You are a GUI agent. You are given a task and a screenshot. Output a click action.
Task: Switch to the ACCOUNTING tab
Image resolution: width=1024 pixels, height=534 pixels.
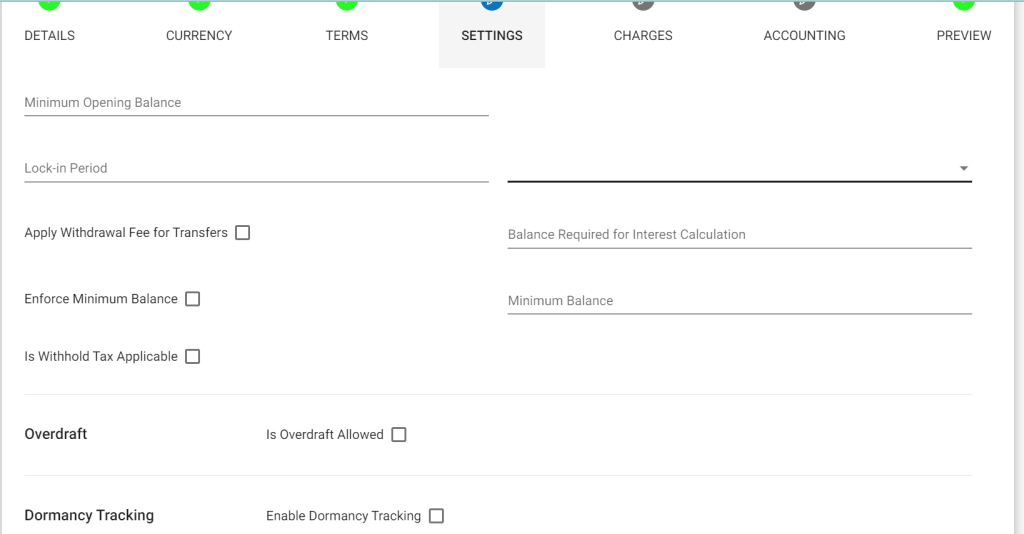tap(805, 35)
